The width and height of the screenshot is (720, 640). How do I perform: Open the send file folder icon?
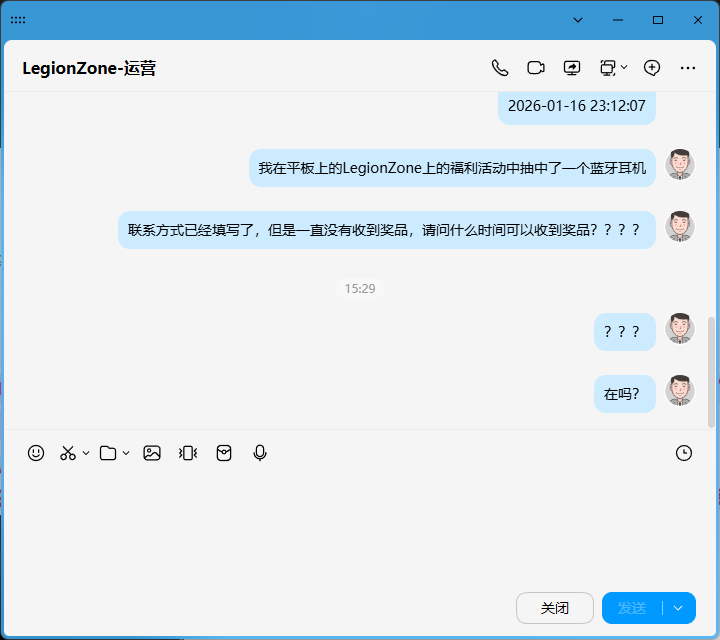pos(108,453)
